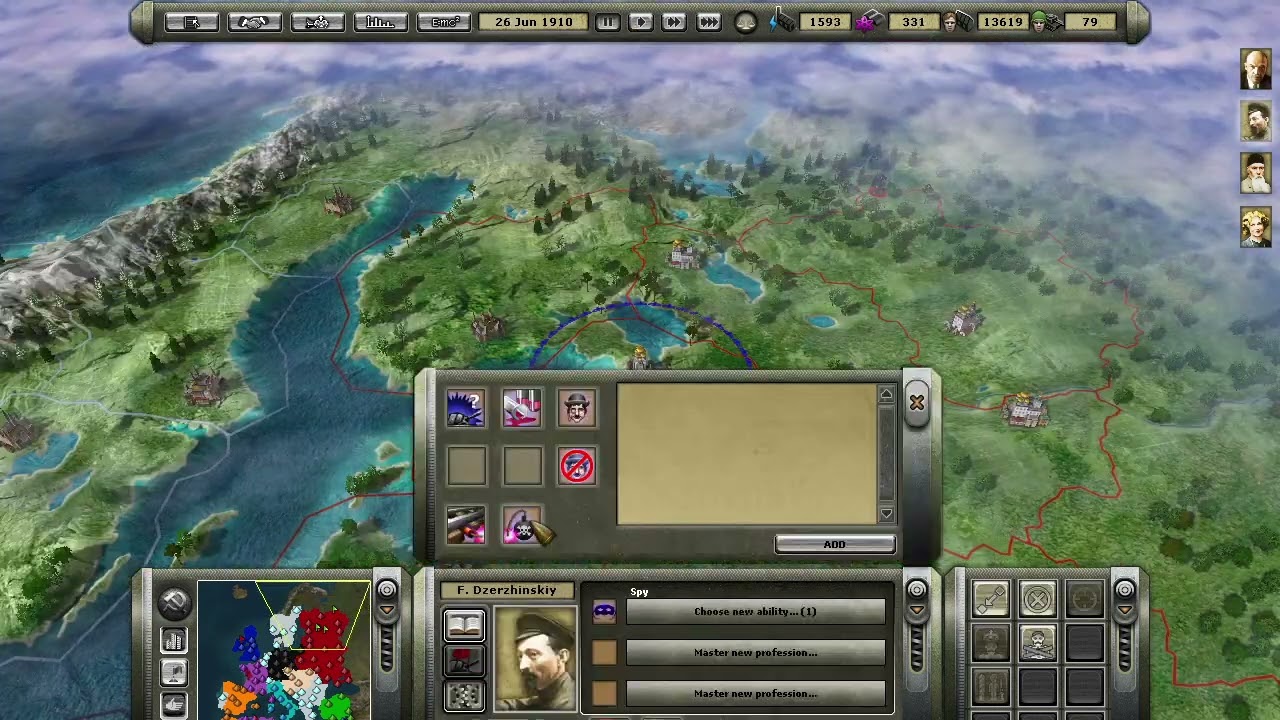Image resolution: width=1280 pixels, height=720 pixels.
Task: Click the F. Dzerzhinskiy name label
Action: point(507,591)
